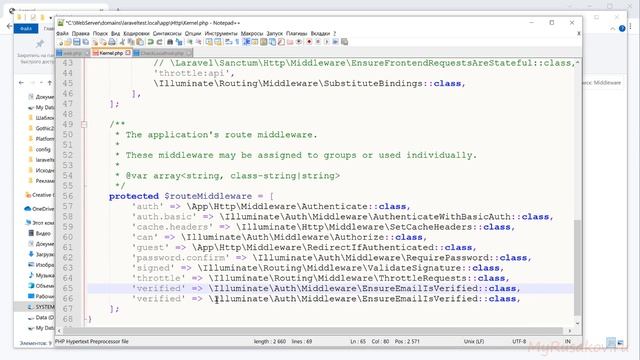The height and width of the screenshot is (360, 640).
Task: Click the Open file toolbar icon
Action: [68, 42]
